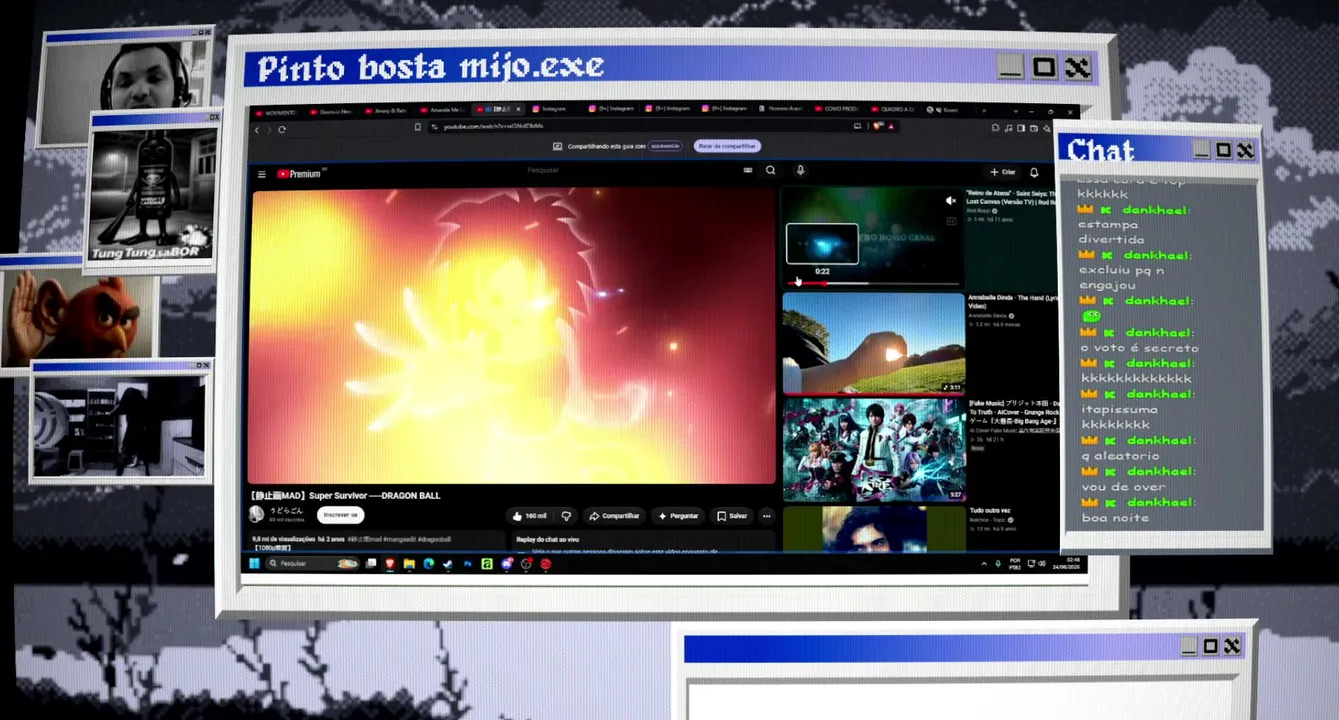Viewport: 1339px width, 720px height.
Task: Open Task View on the taskbar
Action: (371, 564)
